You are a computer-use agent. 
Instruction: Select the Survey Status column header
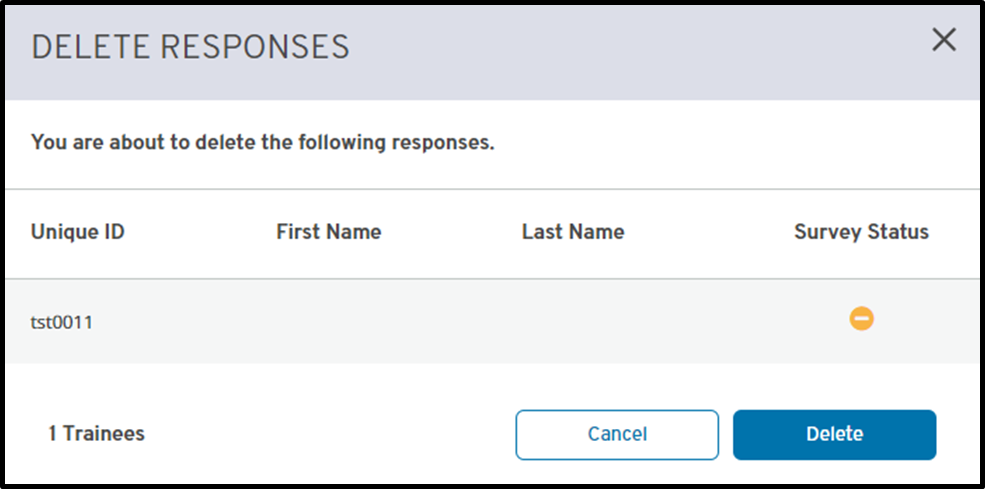coord(861,232)
